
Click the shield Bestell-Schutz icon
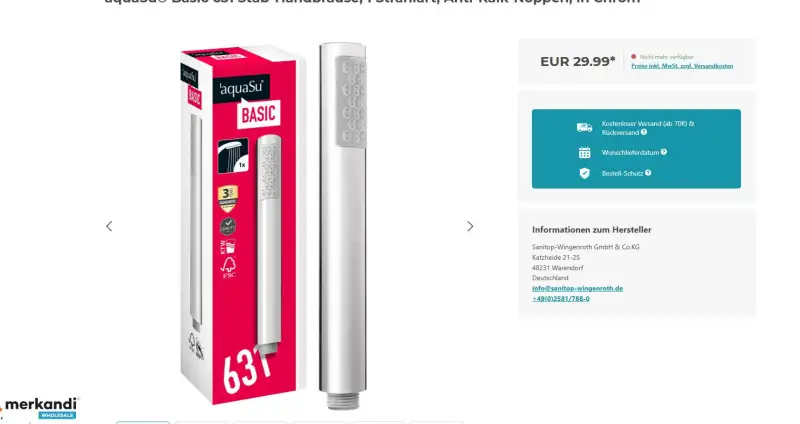(x=585, y=173)
